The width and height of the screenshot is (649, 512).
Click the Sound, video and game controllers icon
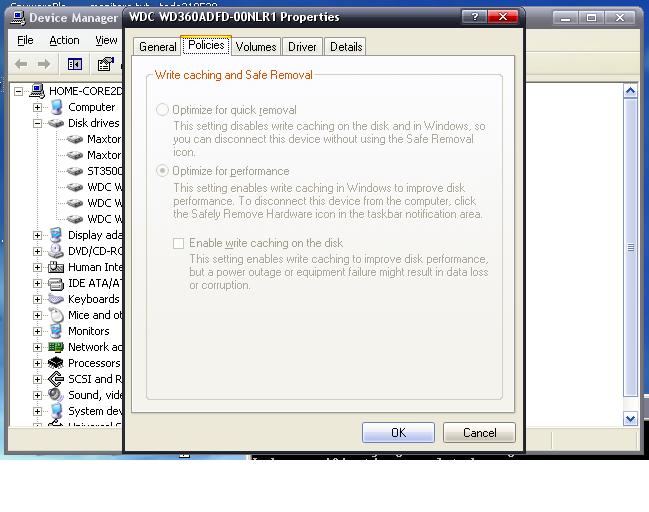[x=56, y=395]
